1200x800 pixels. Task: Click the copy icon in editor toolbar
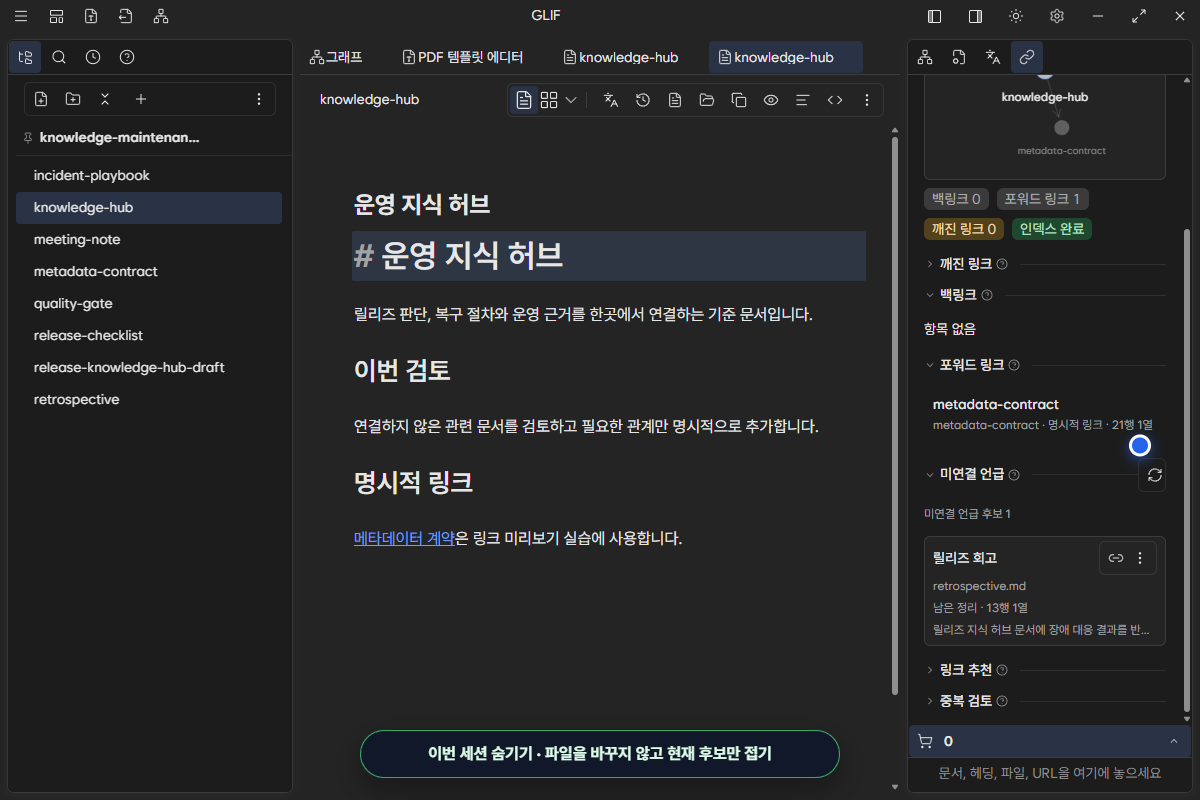[739, 100]
